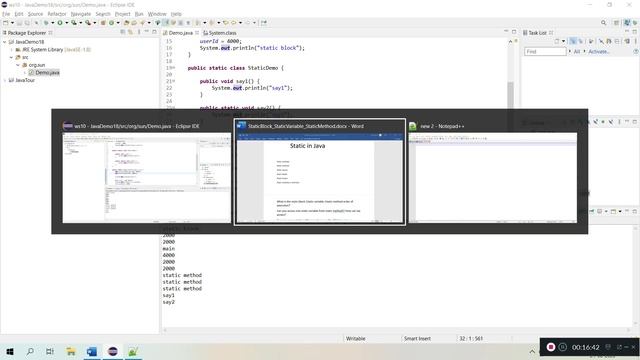This screenshot has width=640, height=360.
Task: Stop the screen recording
Action: (551, 347)
